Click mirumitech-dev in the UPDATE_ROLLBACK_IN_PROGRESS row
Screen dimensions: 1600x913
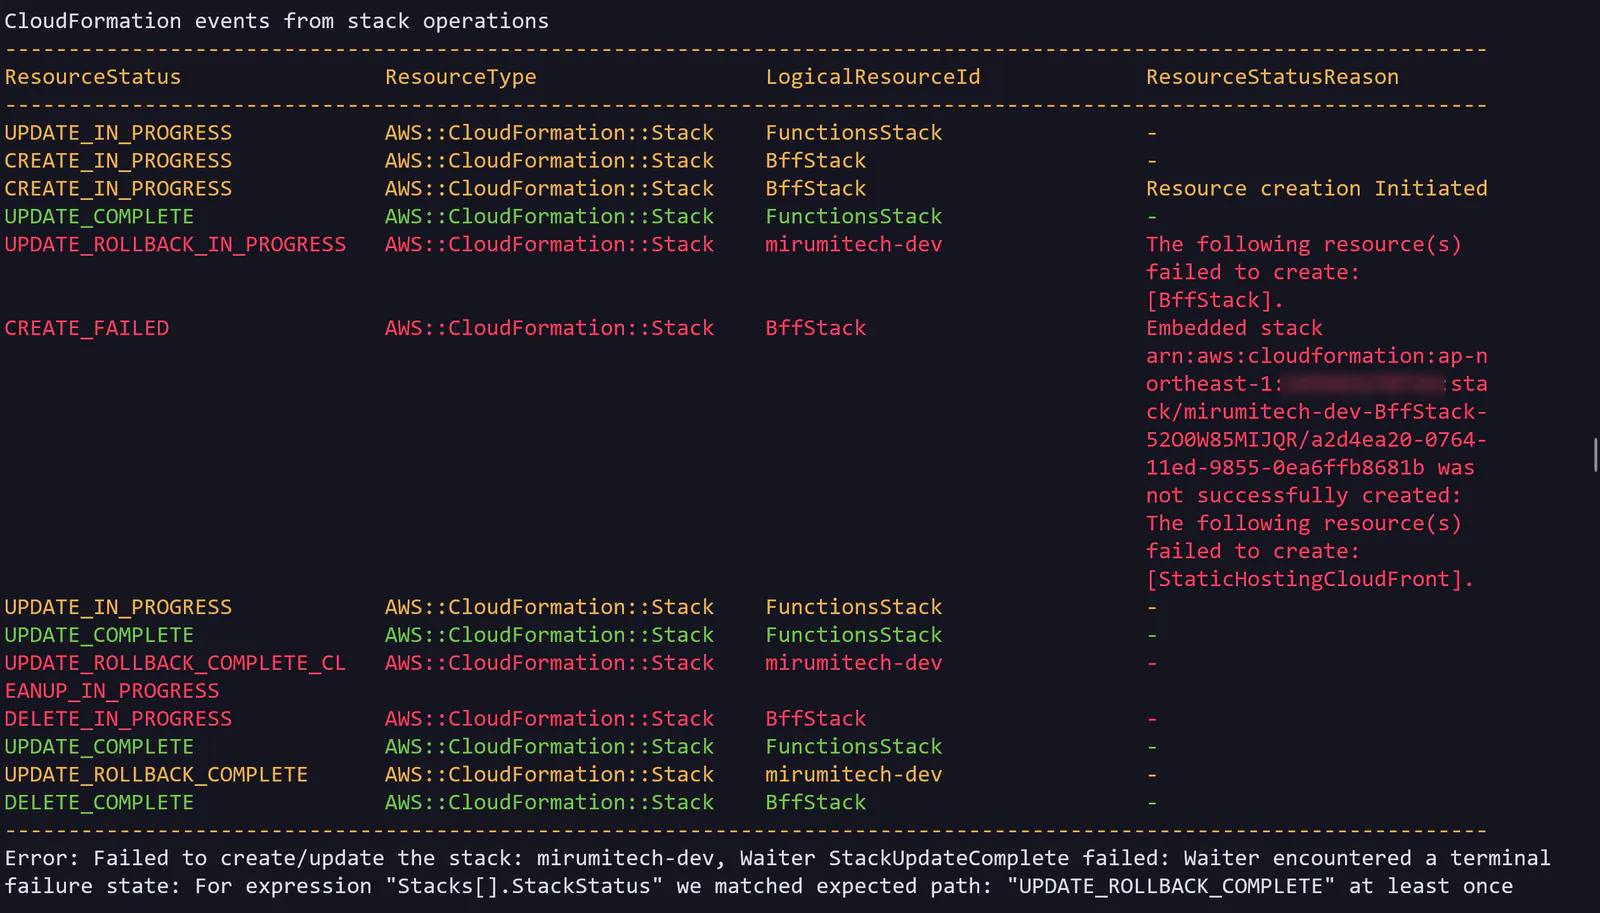(x=854, y=245)
